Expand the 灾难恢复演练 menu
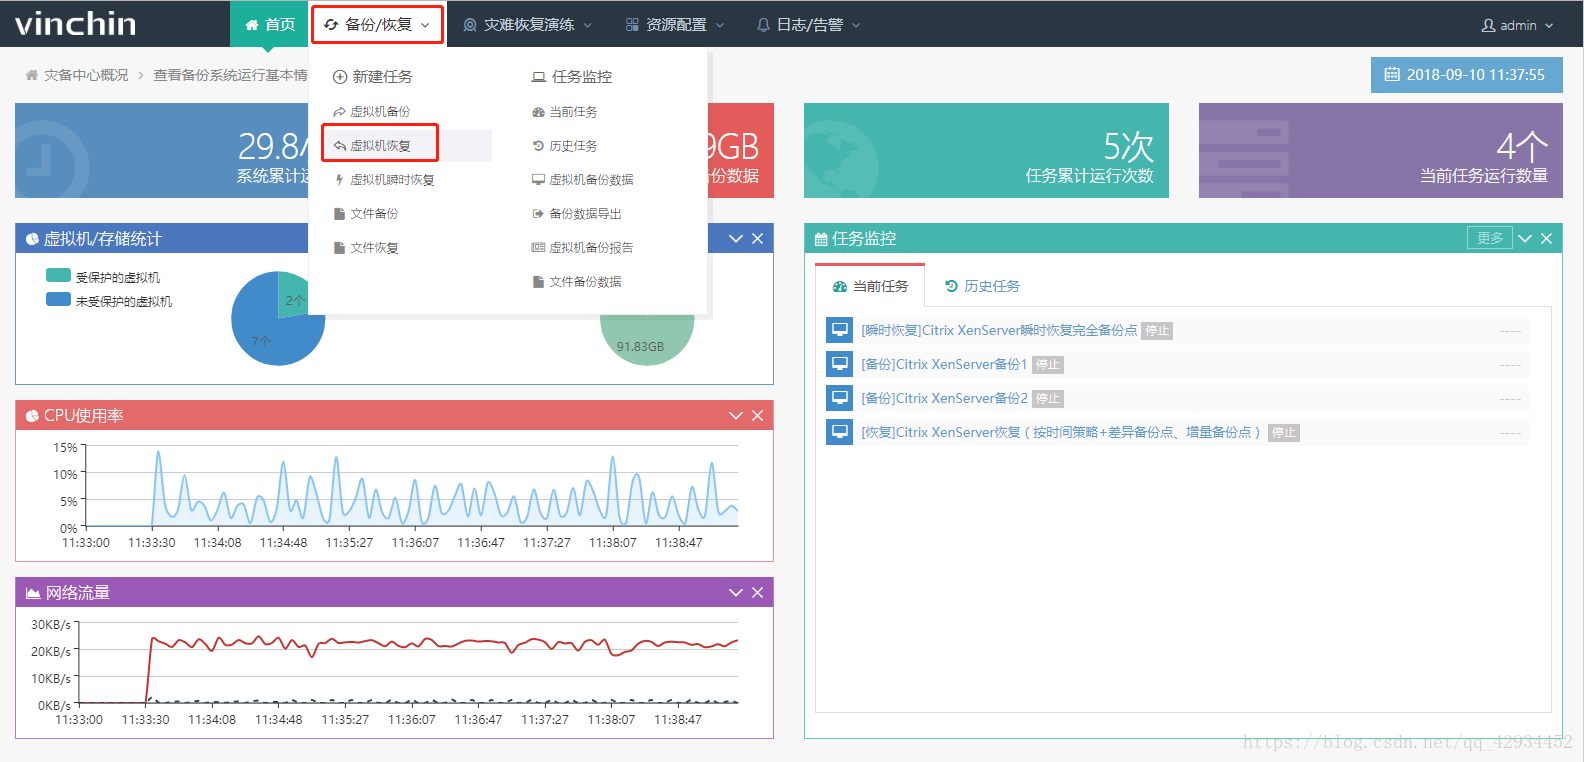 coord(528,25)
